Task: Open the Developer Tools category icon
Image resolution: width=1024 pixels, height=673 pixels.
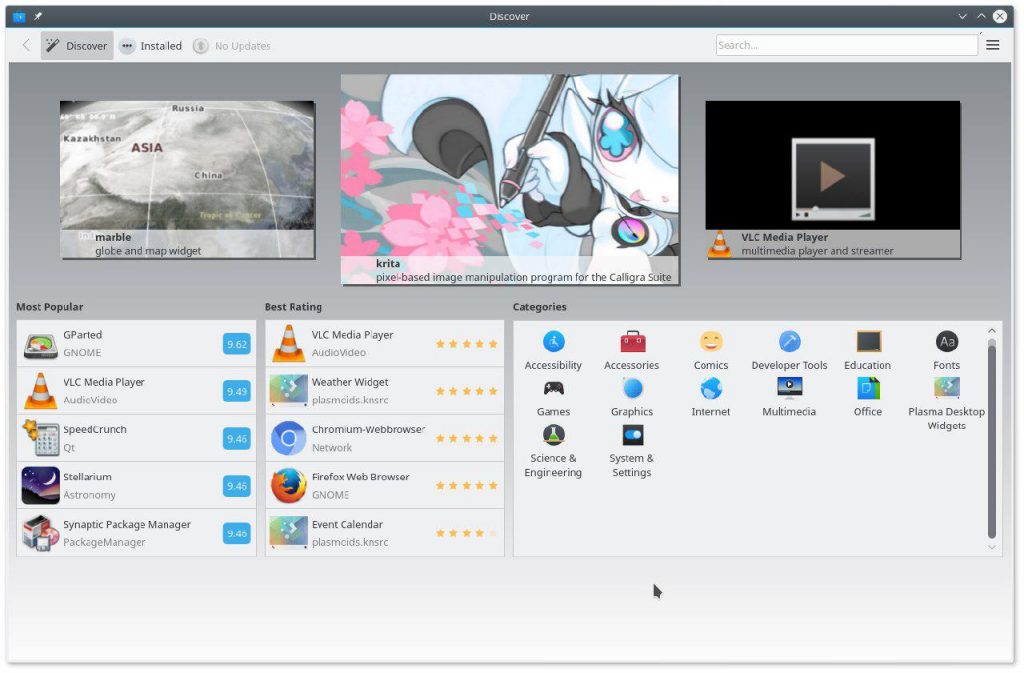Action: point(790,342)
